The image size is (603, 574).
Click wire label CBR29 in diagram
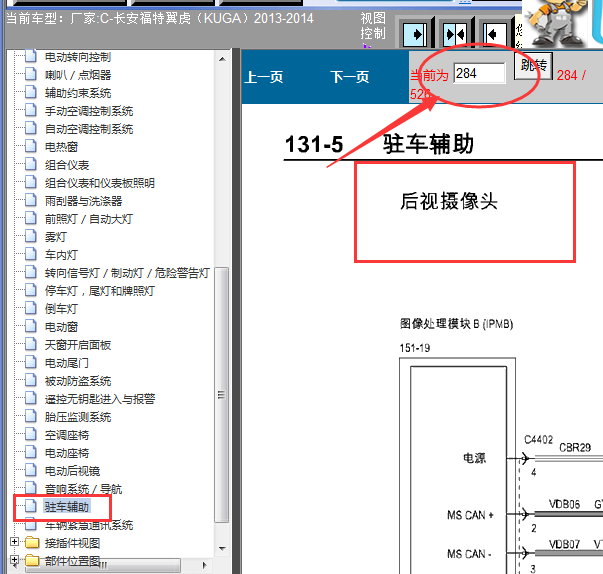pyautogui.click(x=575, y=448)
